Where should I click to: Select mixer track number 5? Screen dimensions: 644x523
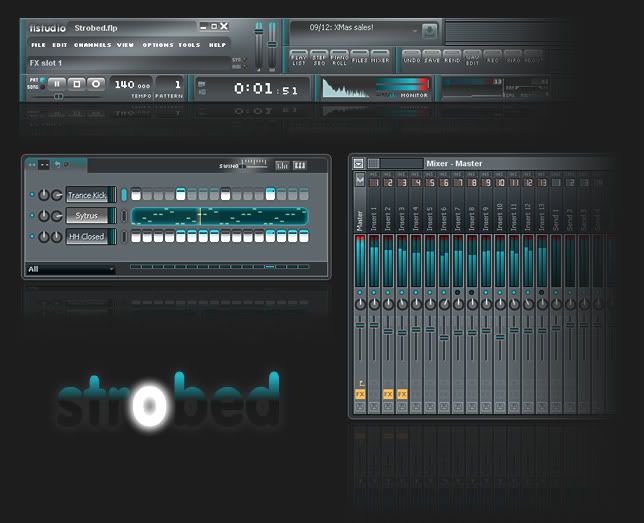coord(430,182)
